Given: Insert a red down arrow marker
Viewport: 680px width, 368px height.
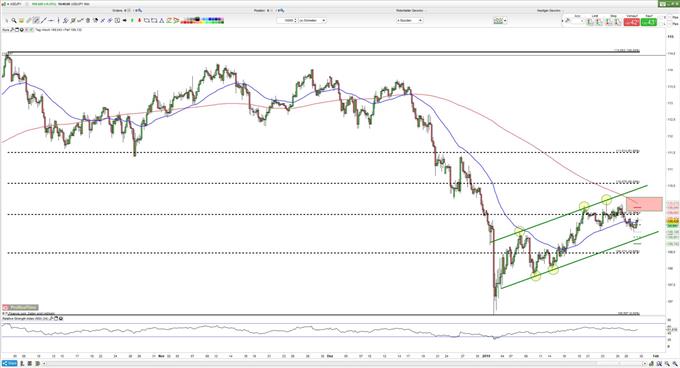Looking at the screenshot, I should pyautogui.click(x=139, y=20).
